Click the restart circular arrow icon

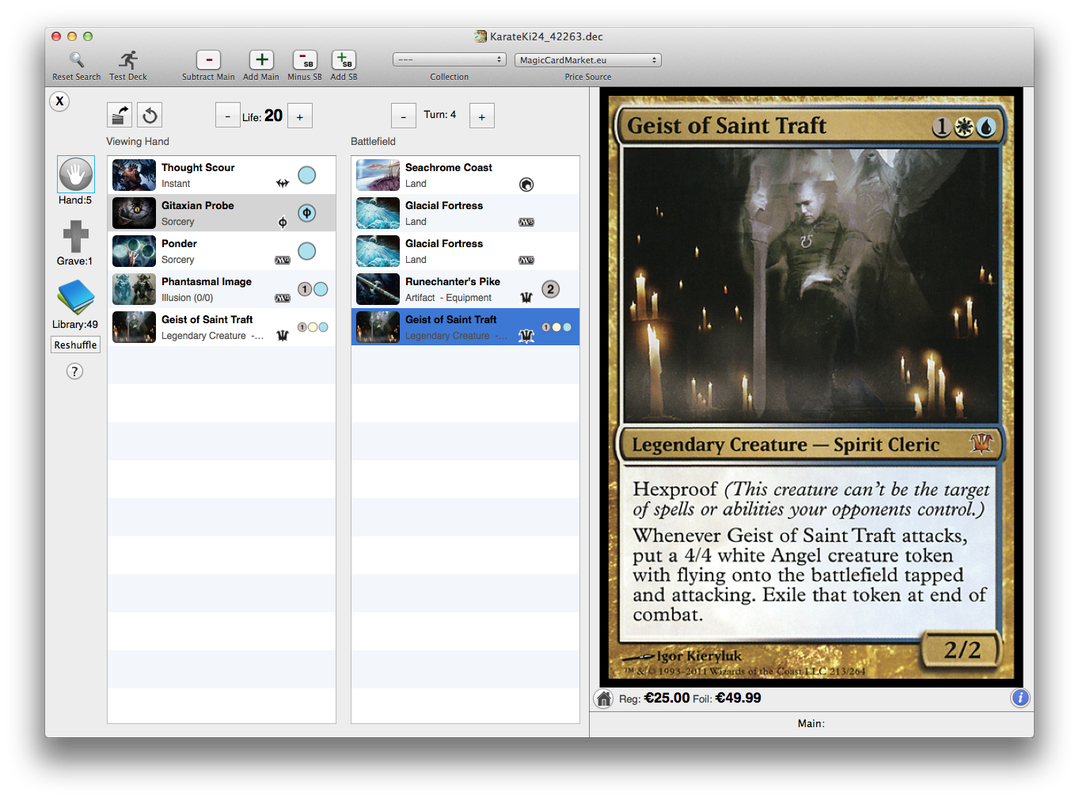coord(149,115)
